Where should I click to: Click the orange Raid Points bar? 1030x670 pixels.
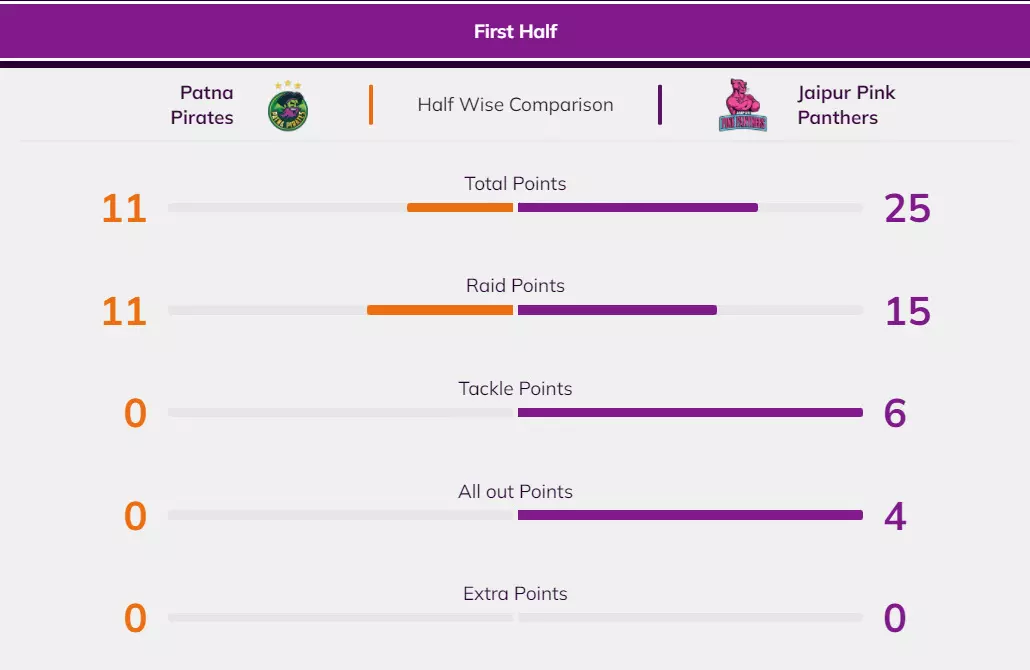pyautogui.click(x=440, y=310)
